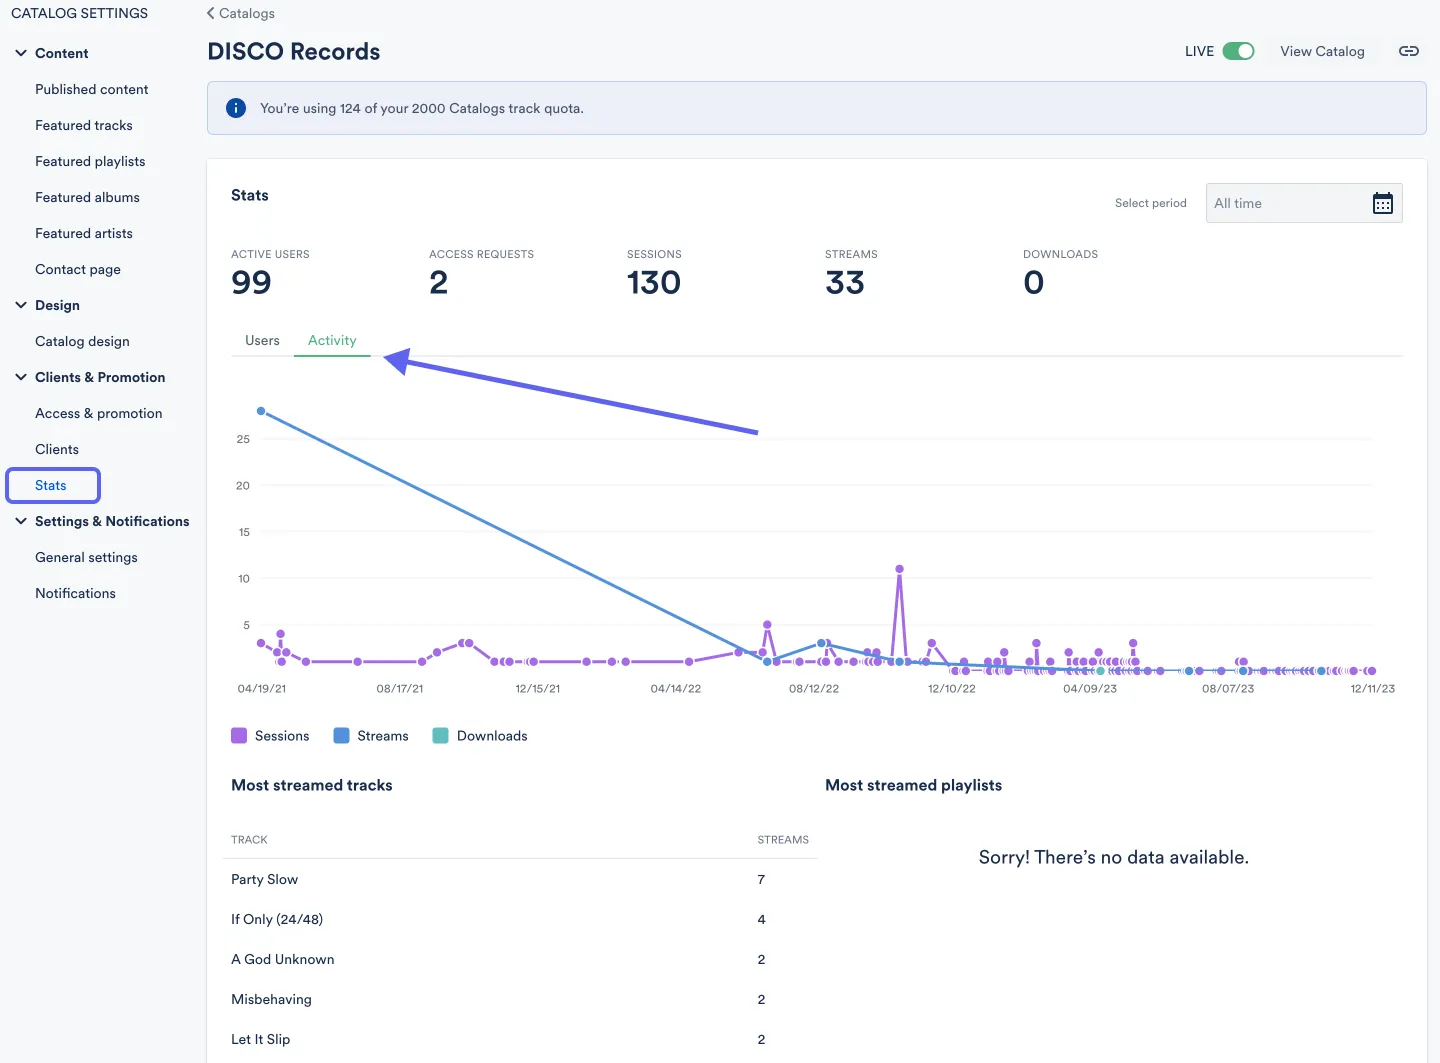1440x1063 pixels.
Task: Switch to the Users tab
Action: click(x=262, y=341)
